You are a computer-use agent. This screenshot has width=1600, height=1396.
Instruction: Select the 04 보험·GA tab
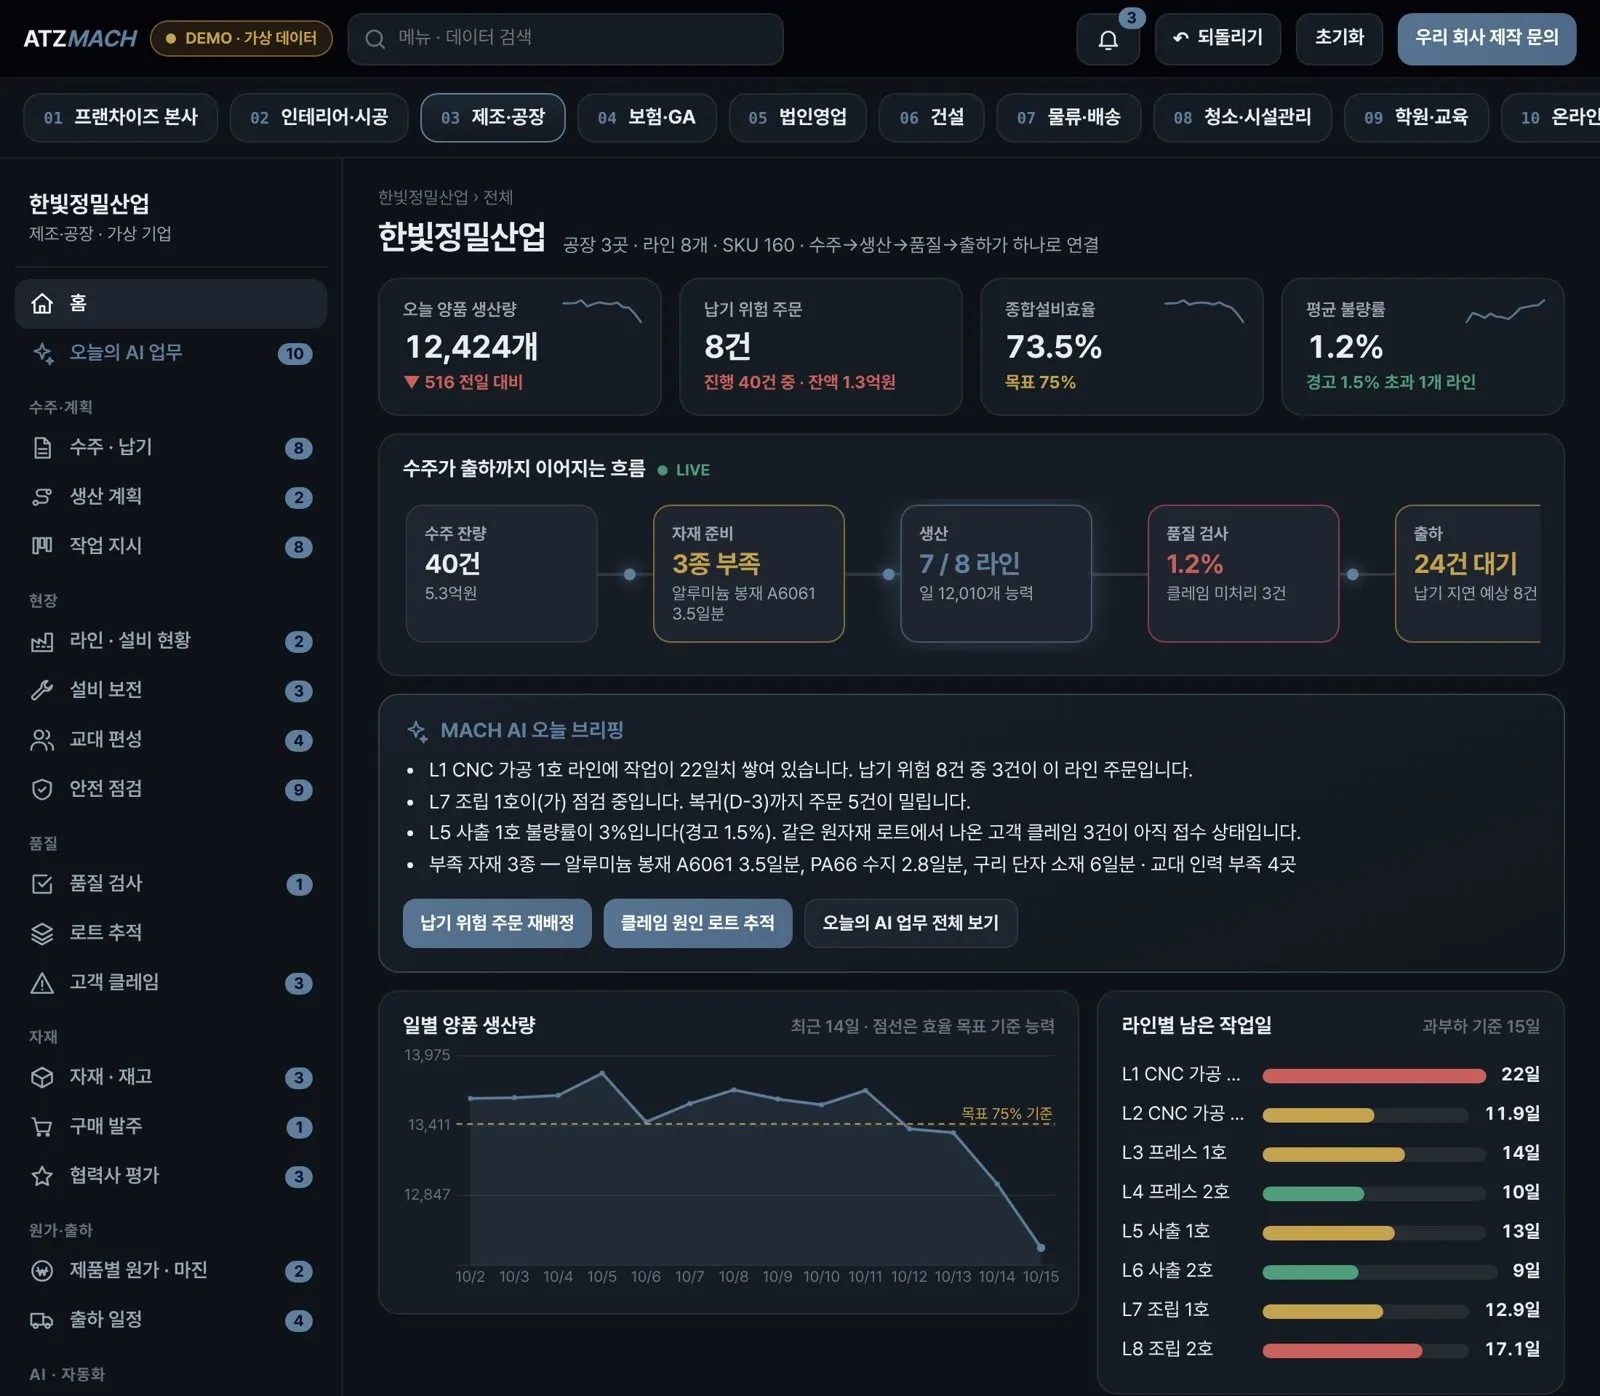click(x=647, y=118)
